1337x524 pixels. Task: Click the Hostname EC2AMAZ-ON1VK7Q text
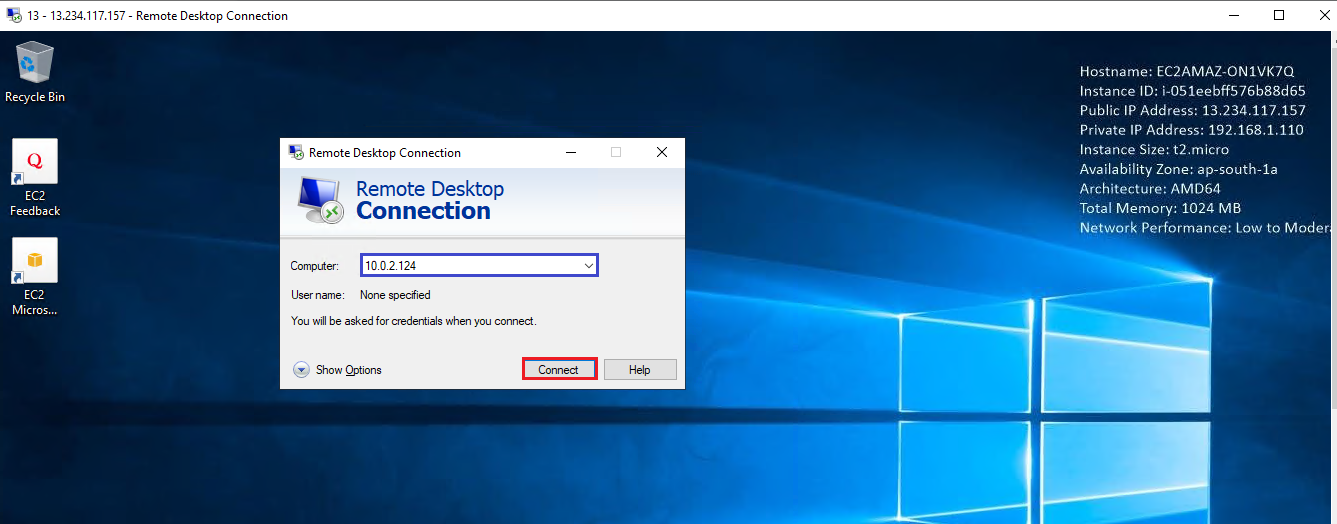click(1187, 71)
